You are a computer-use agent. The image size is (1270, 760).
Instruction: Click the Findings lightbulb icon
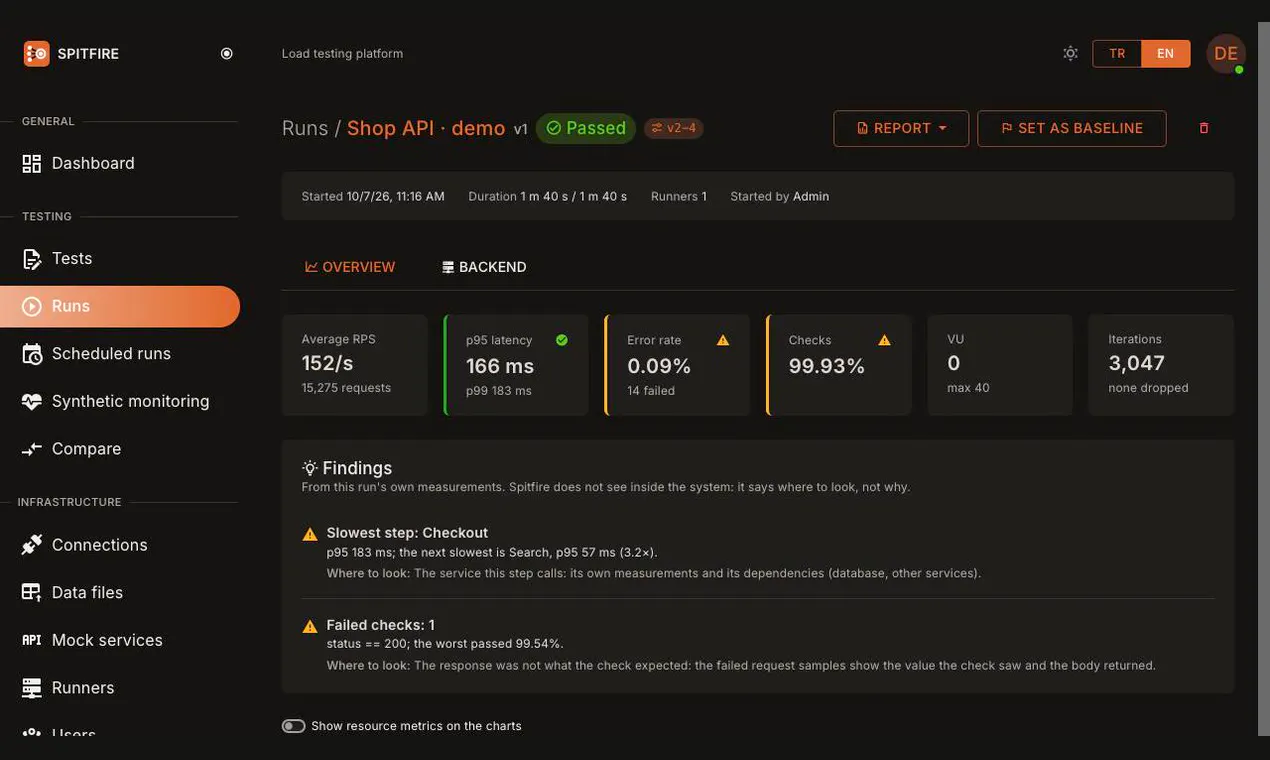tap(310, 468)
